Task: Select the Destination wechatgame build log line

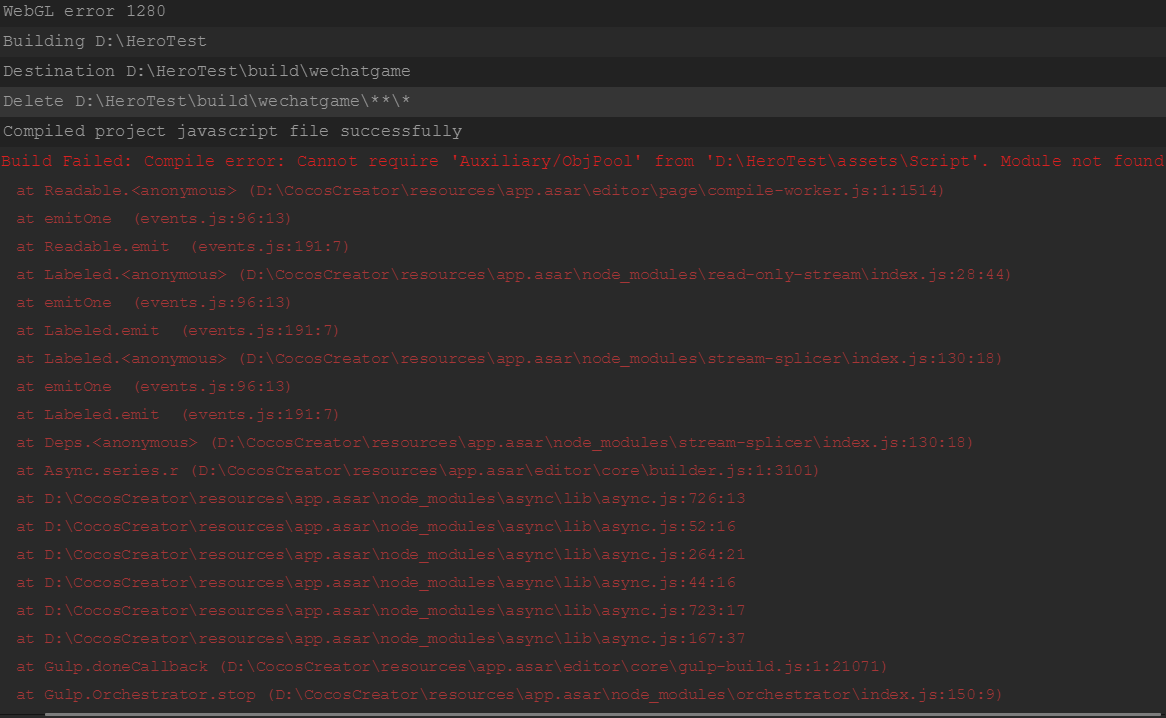Action: (206, 71)
